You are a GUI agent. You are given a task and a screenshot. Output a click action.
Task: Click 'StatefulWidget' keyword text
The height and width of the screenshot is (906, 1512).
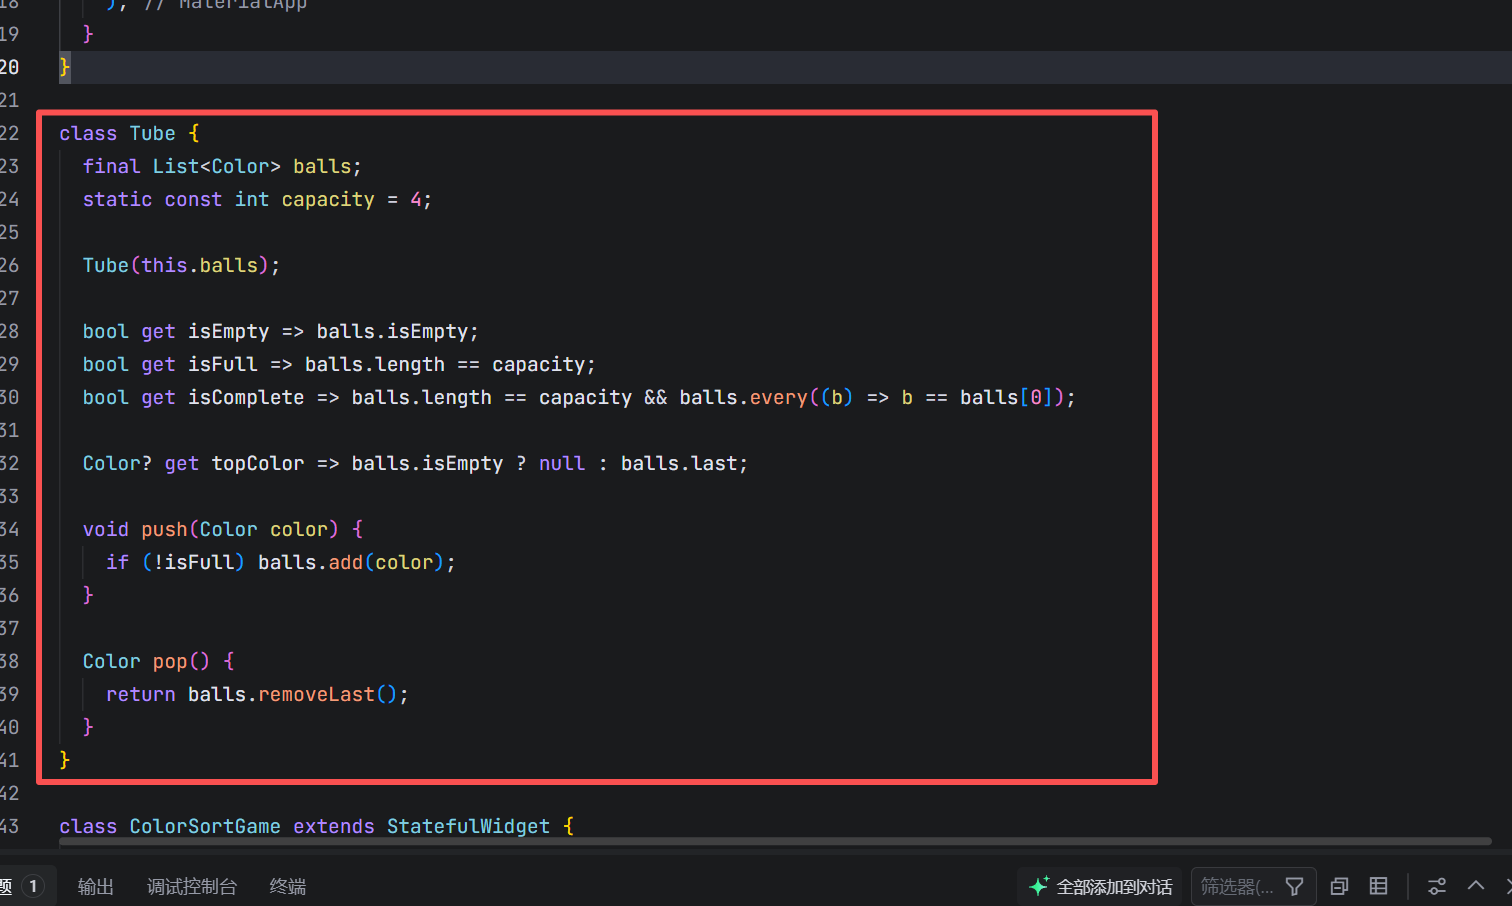coord(468,826)
